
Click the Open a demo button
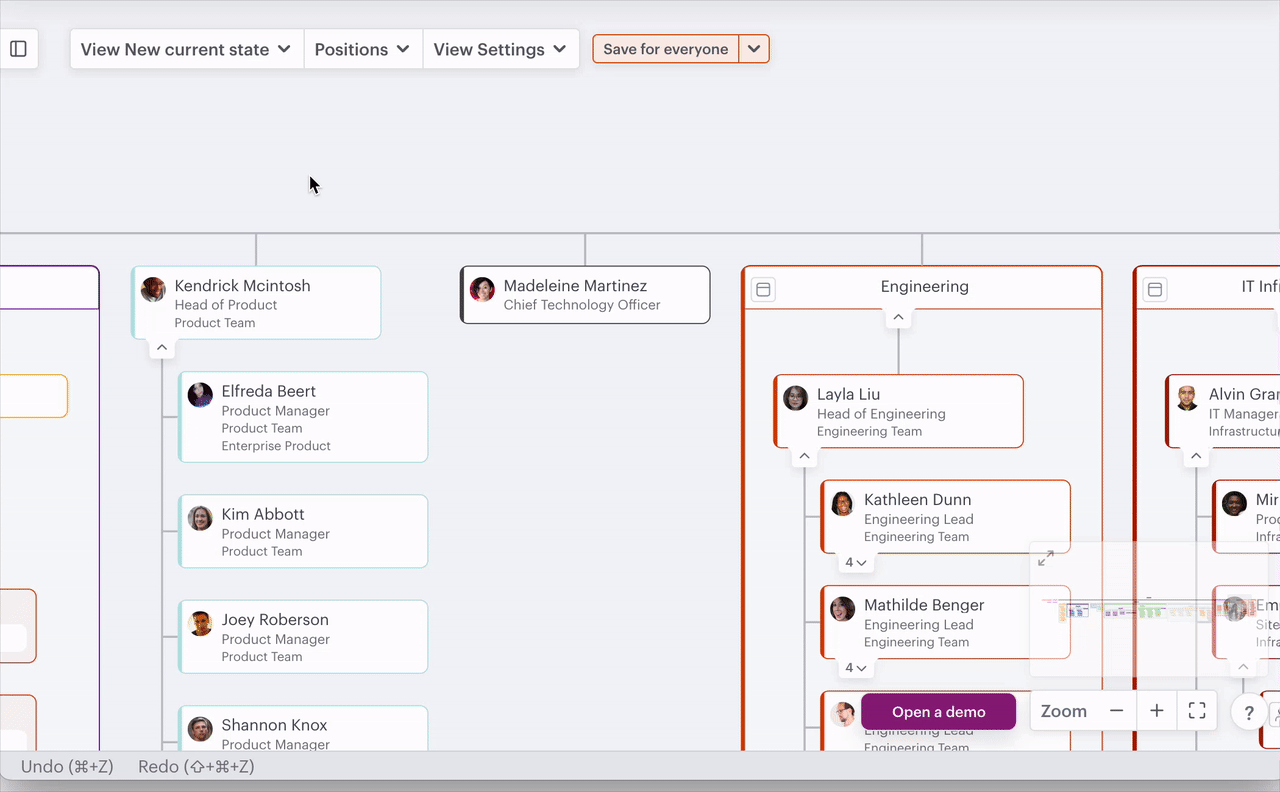938,712
